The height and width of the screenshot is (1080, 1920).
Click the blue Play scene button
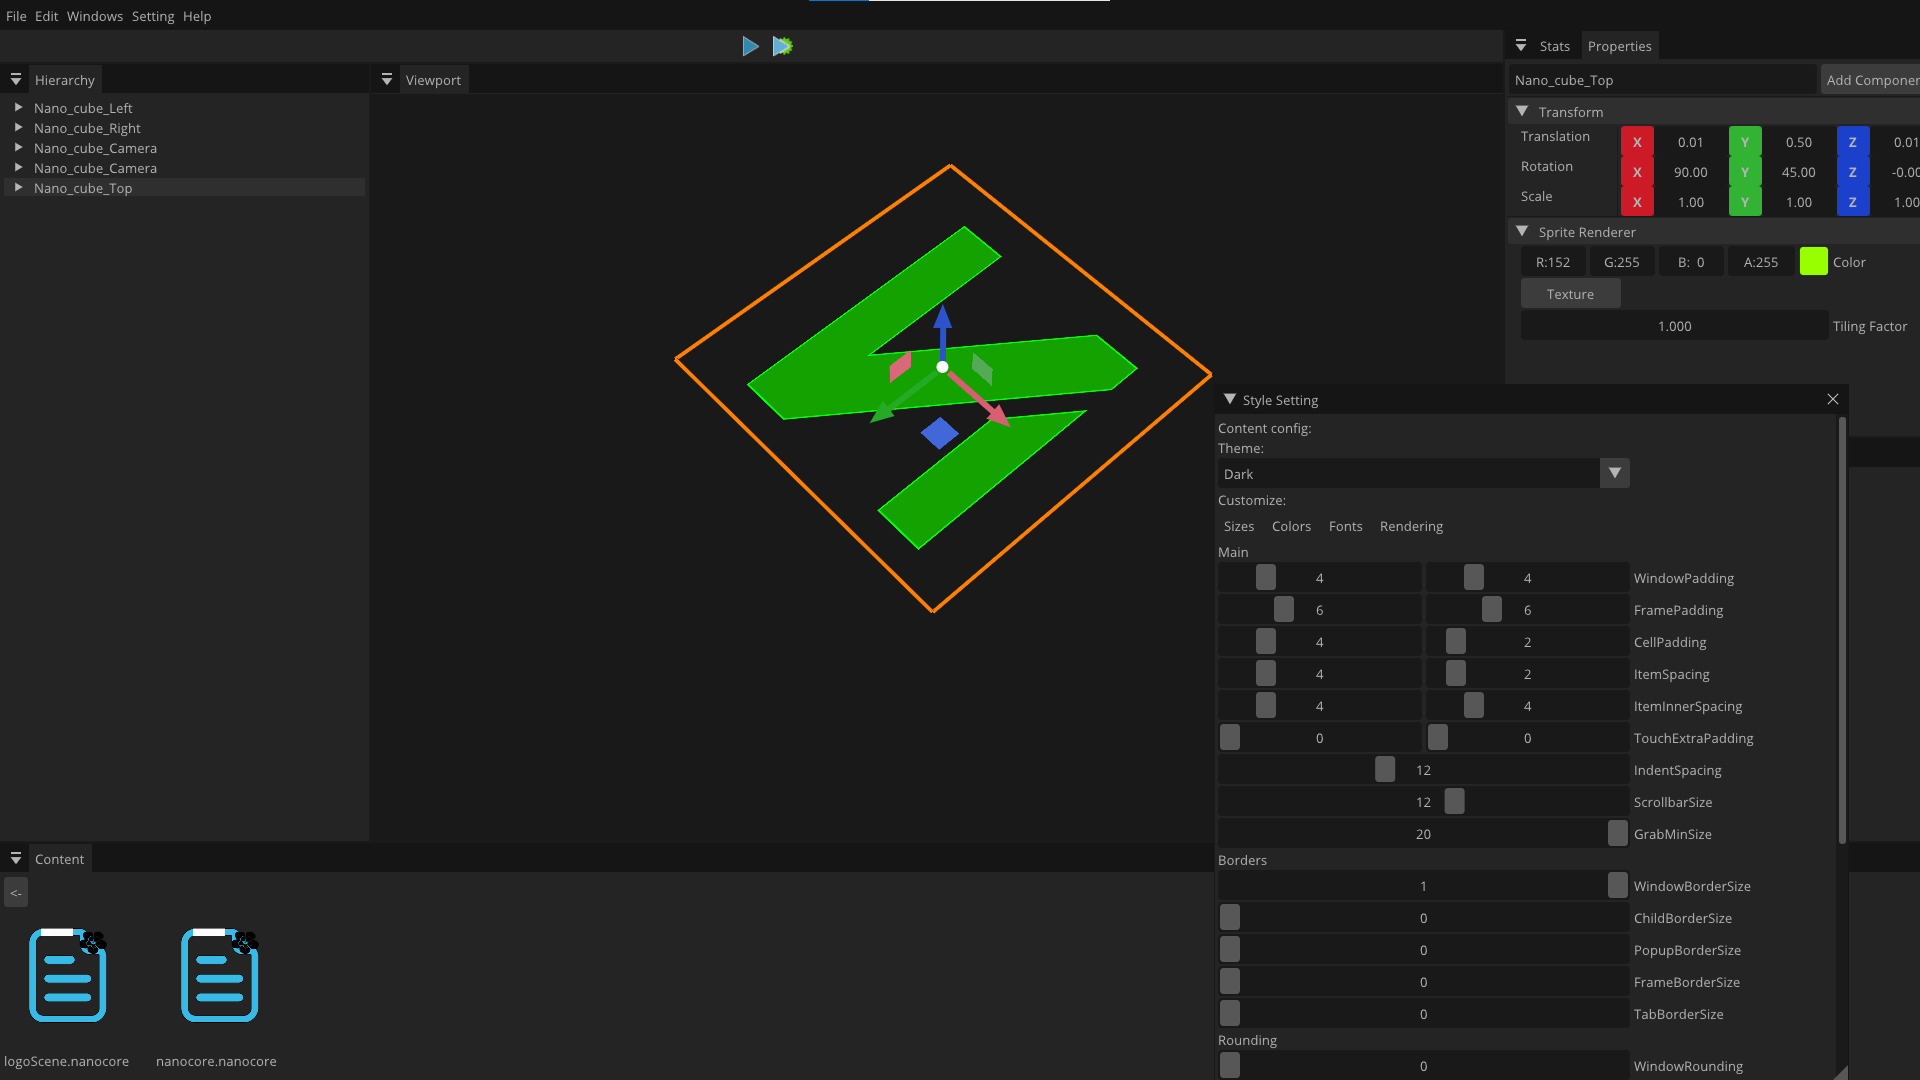(750, 46)
